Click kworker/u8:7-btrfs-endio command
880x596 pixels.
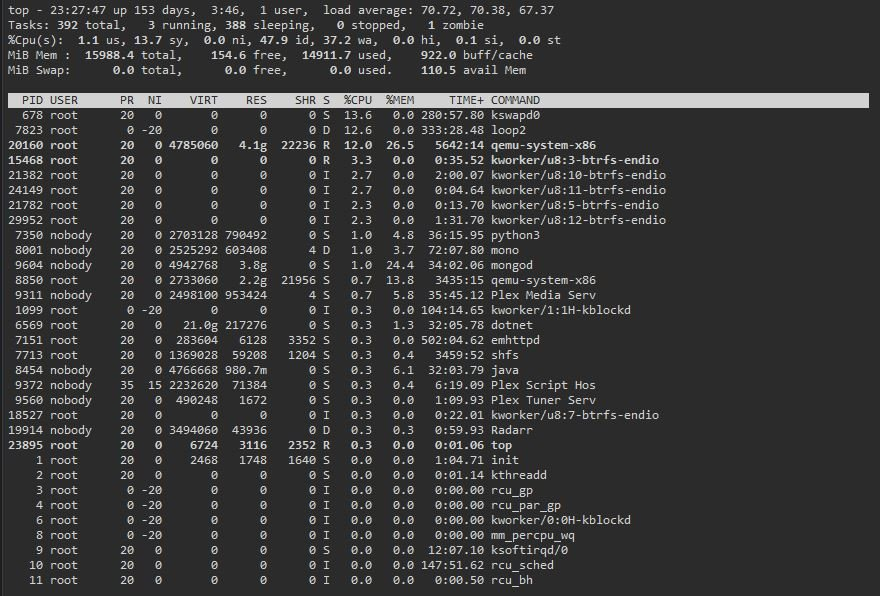(x=575, y=415)
